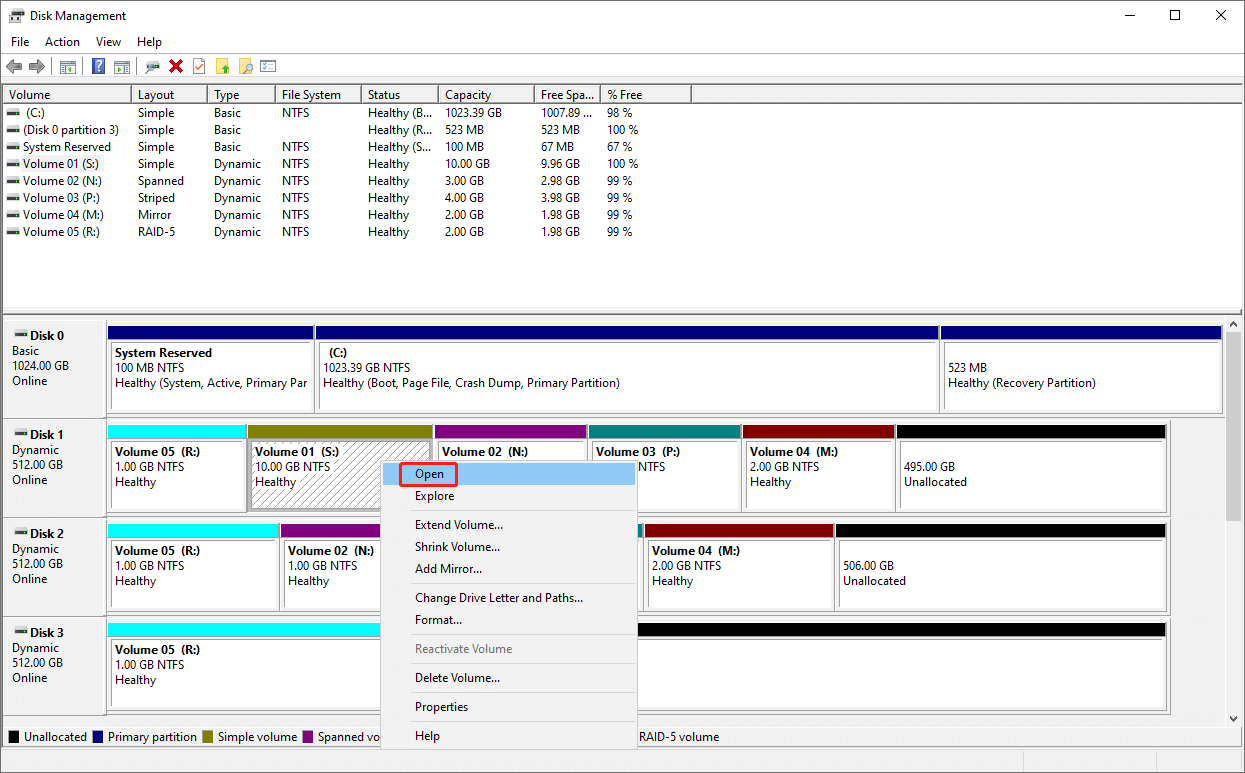Select Help at bottom of context menu
This screenshot has height=773, width=1245.
coord(509,736)
